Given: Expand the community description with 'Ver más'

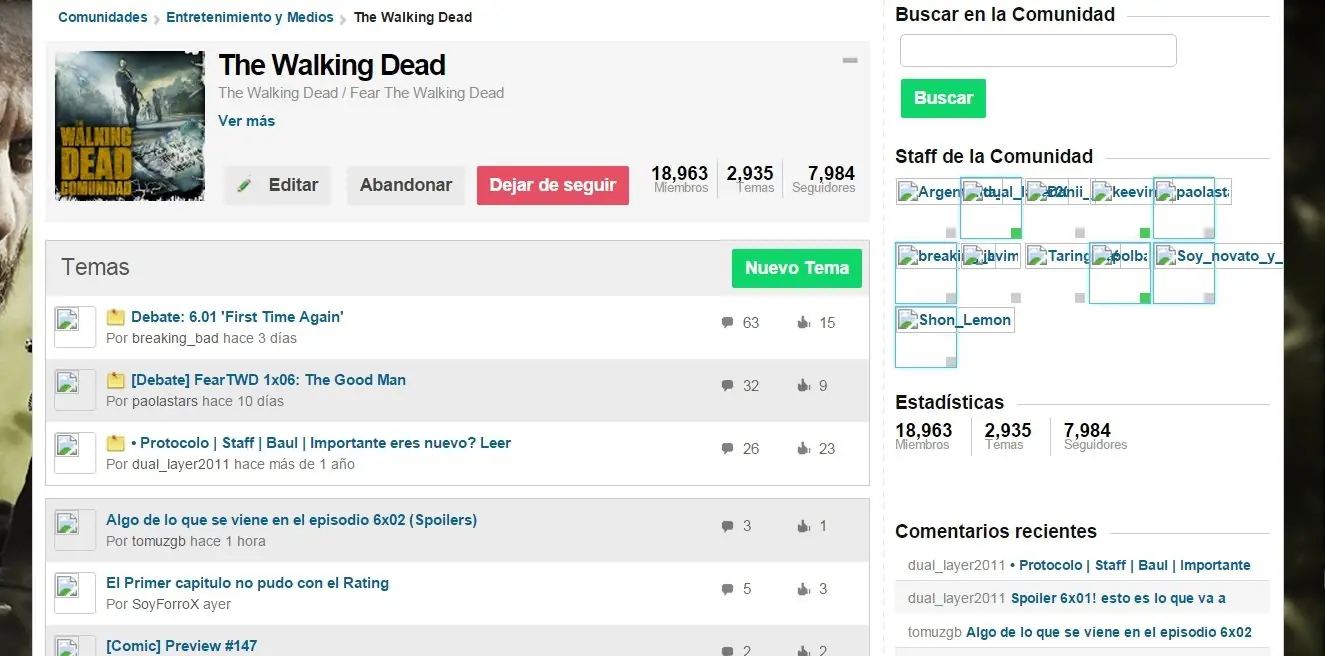Looking at the screenshot, I should (x=246, y=121).
